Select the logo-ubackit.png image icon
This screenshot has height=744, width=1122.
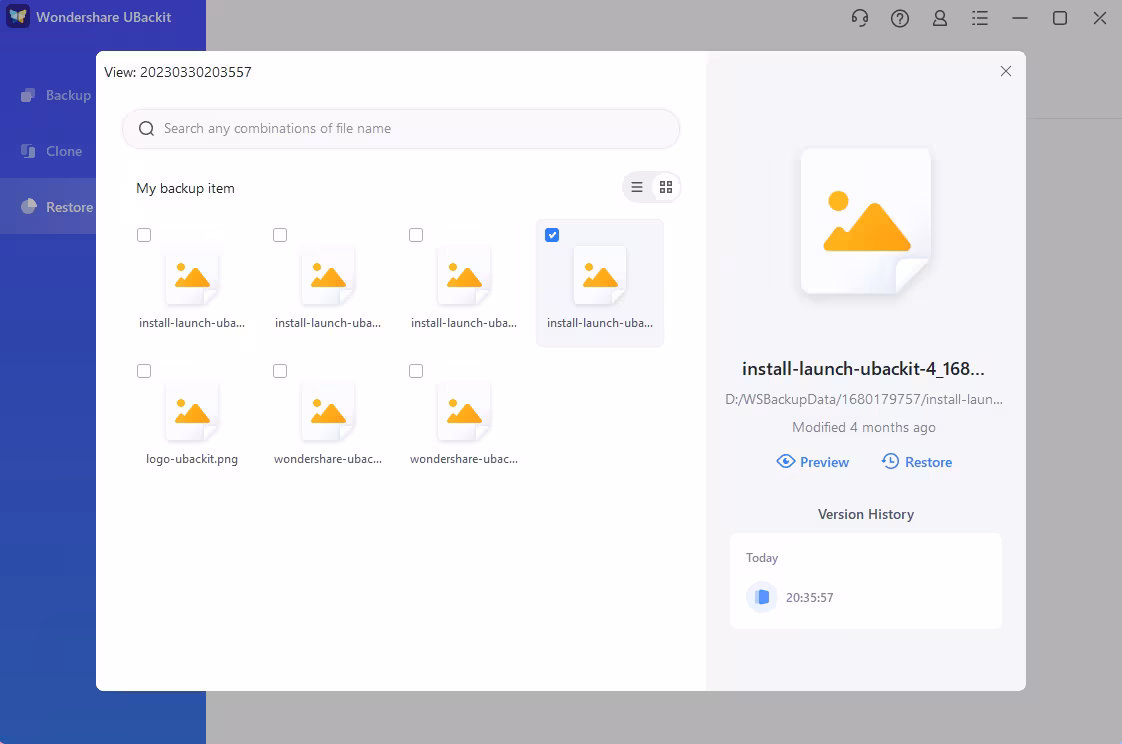tap(192, 412)
